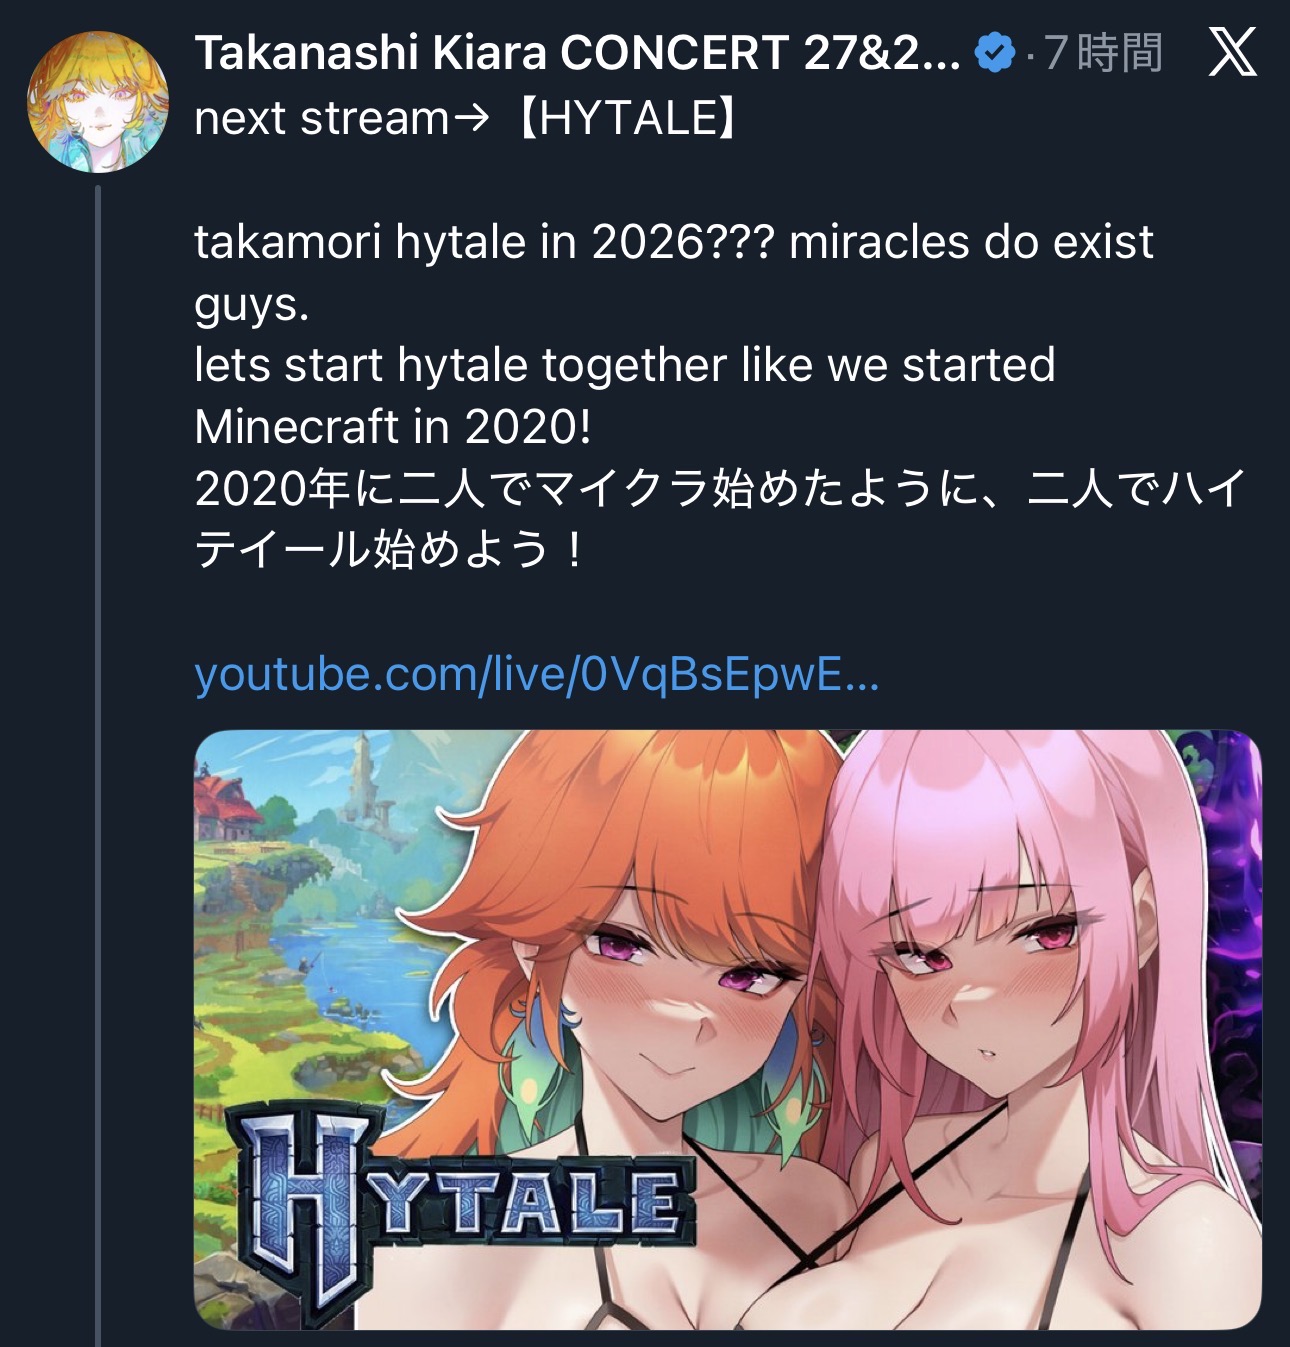Open the Takanashi Kiara CONCERT display name
The height and width of the screenshot is (1347, 1290).
pyautogui.click(x=577, y=53)
